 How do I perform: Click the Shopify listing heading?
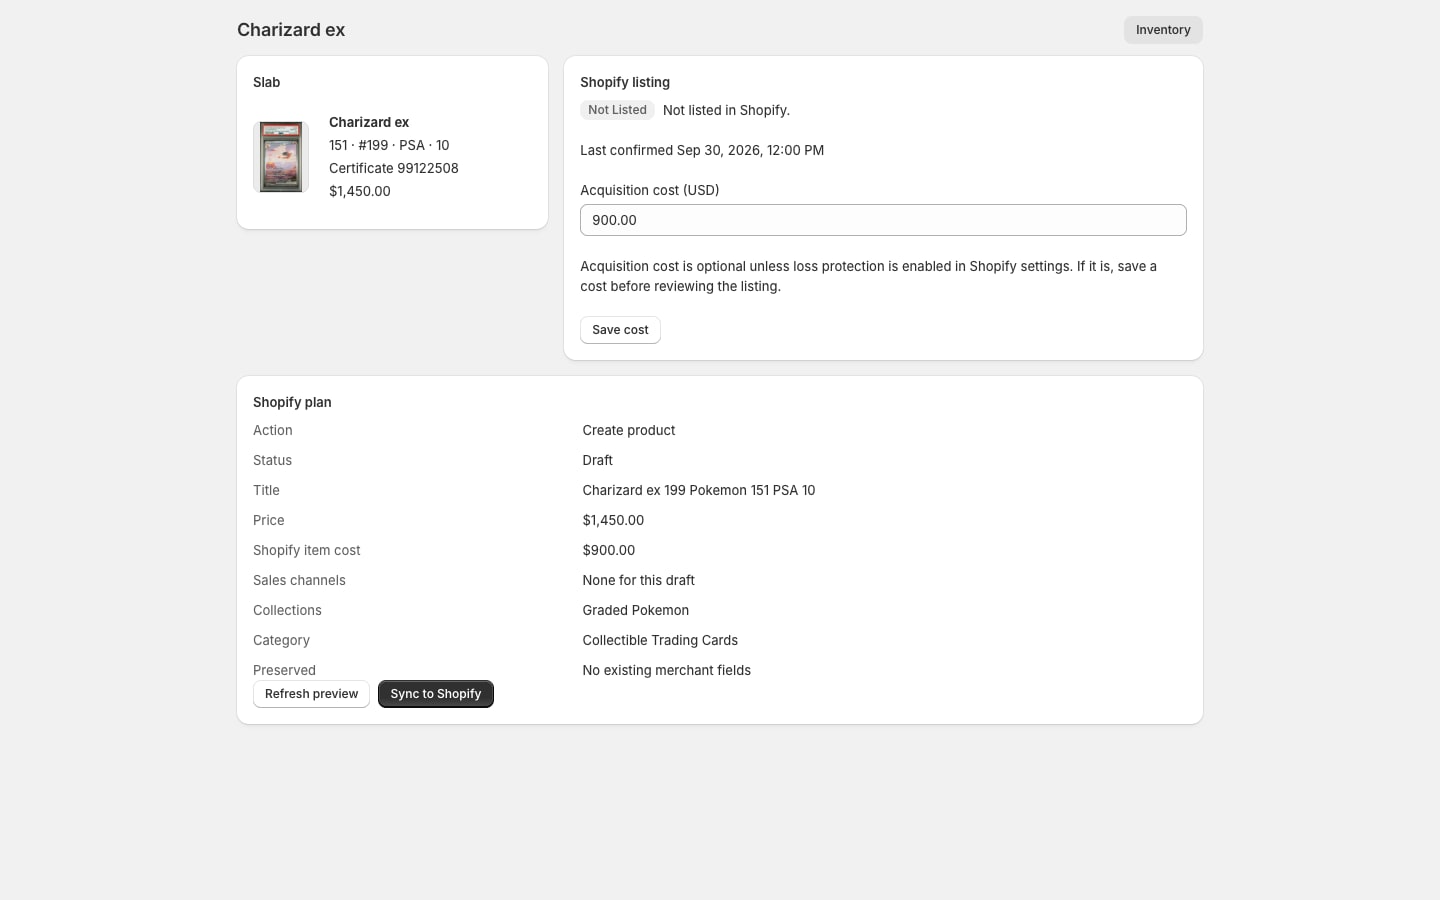pyautogui.click(x=625, y=82)
